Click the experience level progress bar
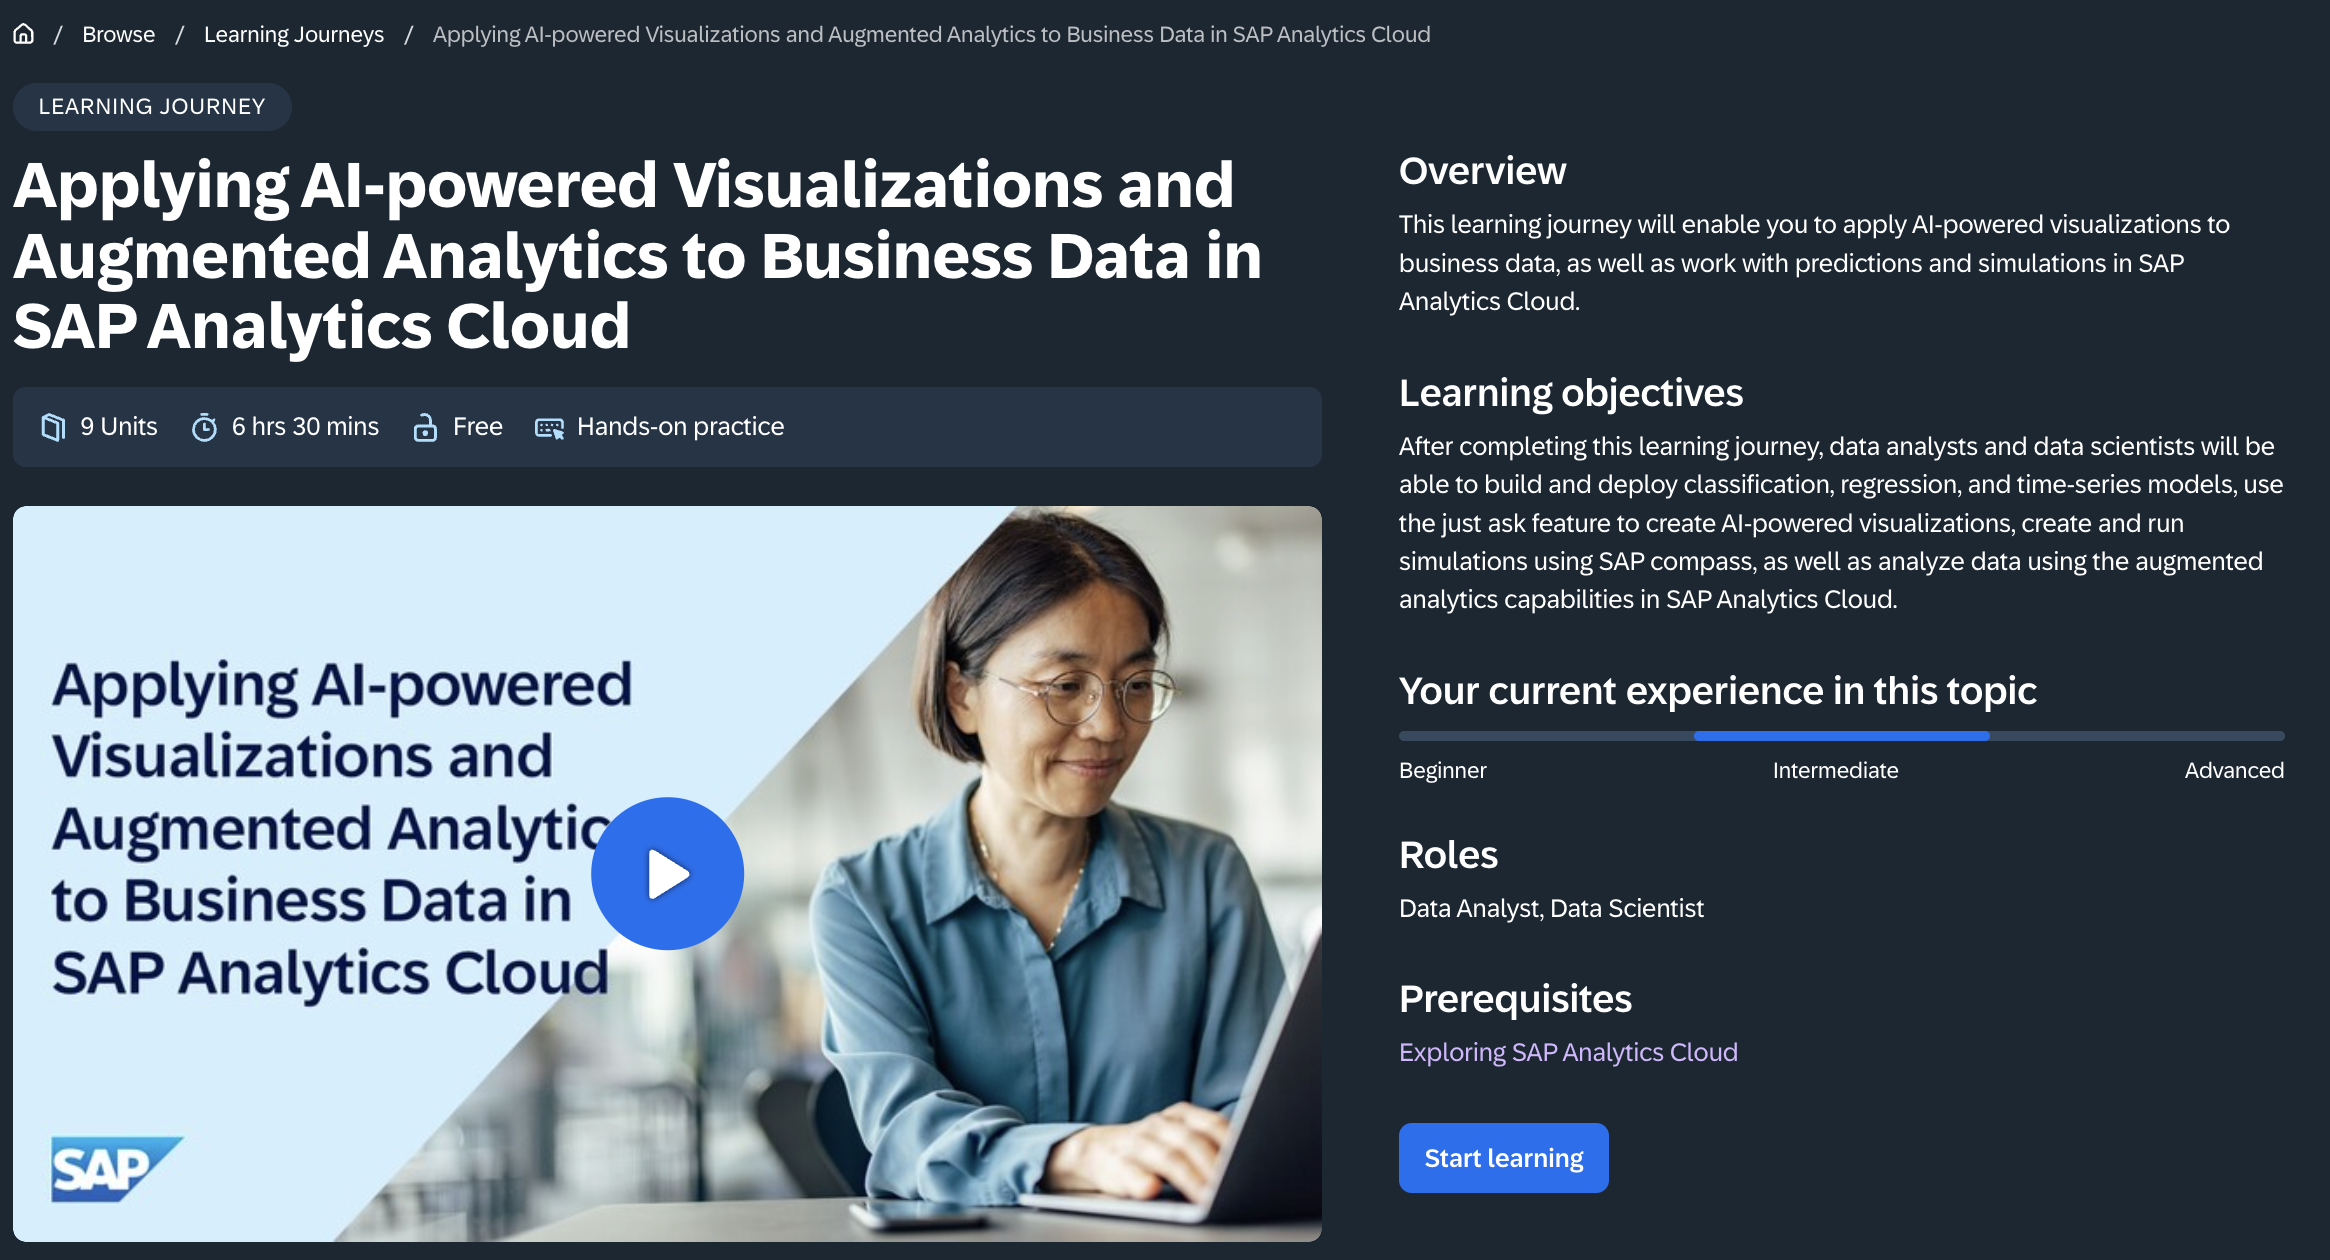Screen dimensions: 2330x1260 1841,736
